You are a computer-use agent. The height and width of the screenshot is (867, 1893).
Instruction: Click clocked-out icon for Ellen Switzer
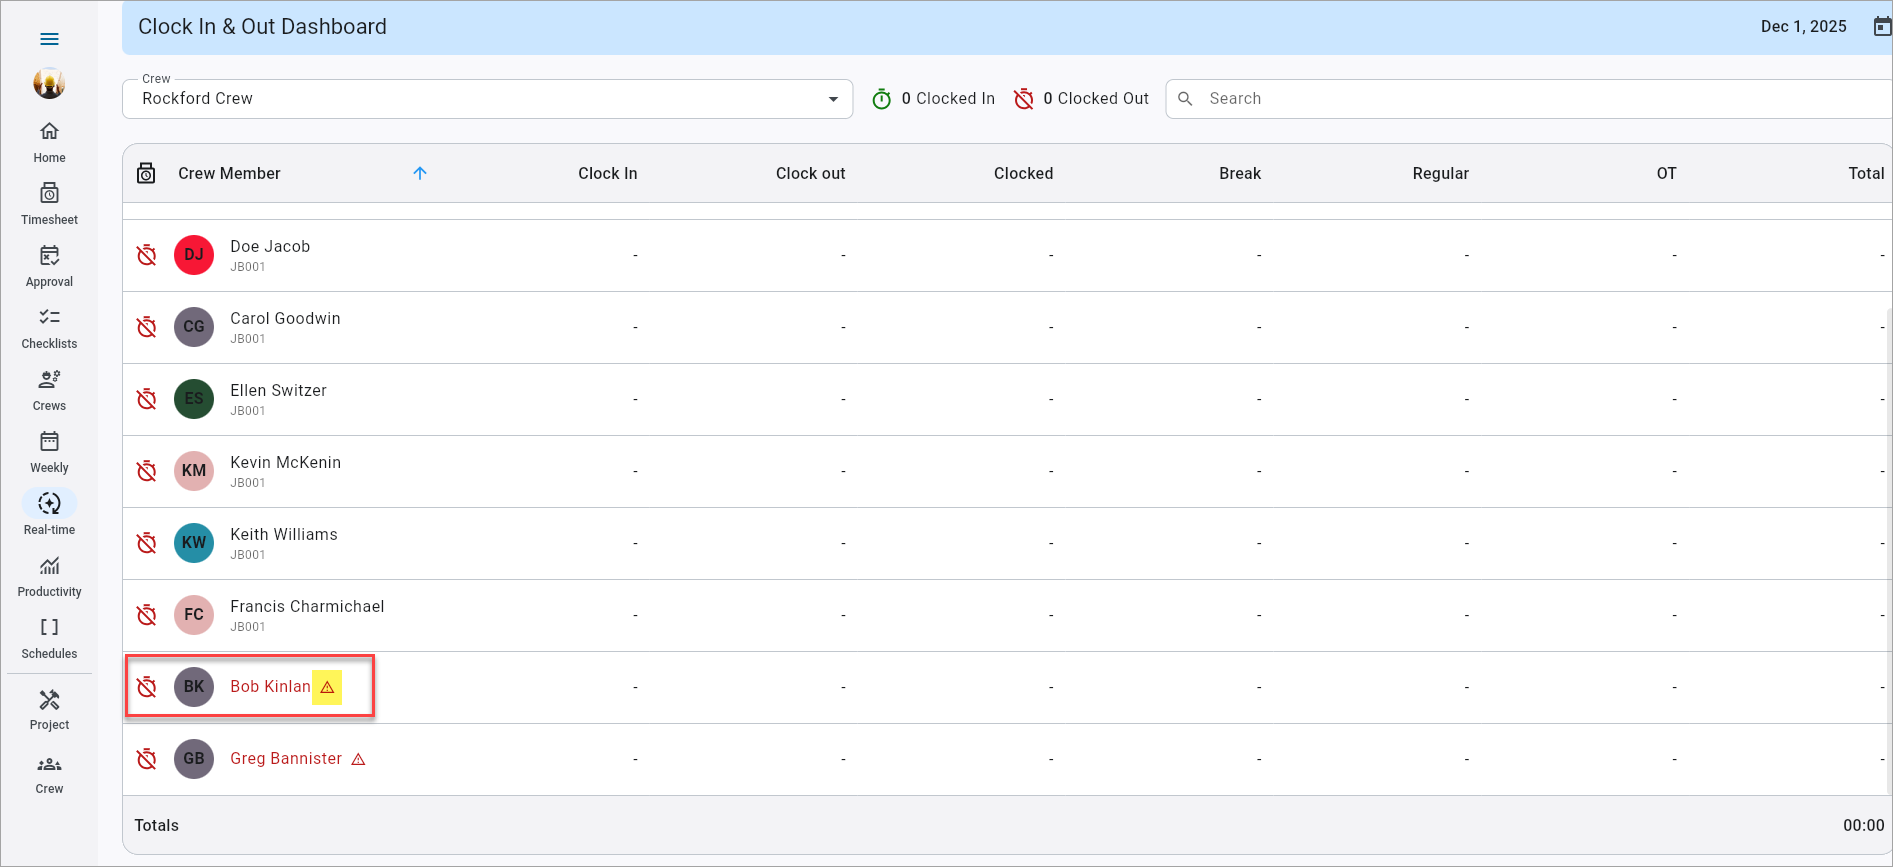pyautogui.click(x=147, y=399)
